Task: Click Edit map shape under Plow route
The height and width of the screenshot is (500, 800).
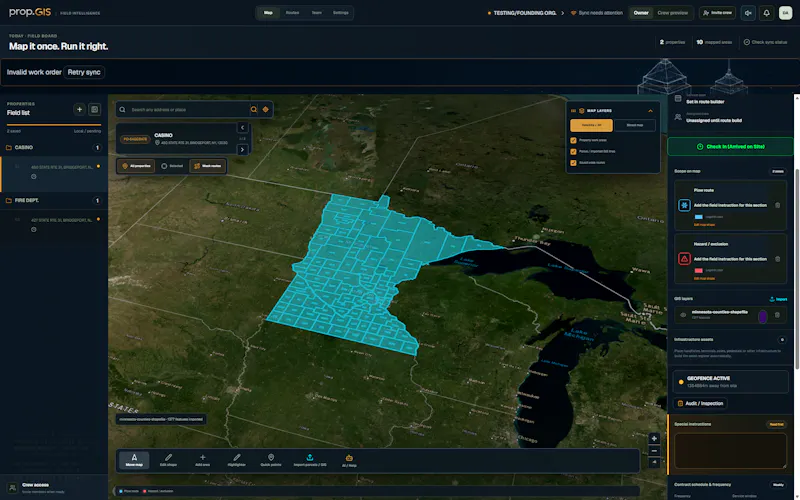Action: click(704, 224)
